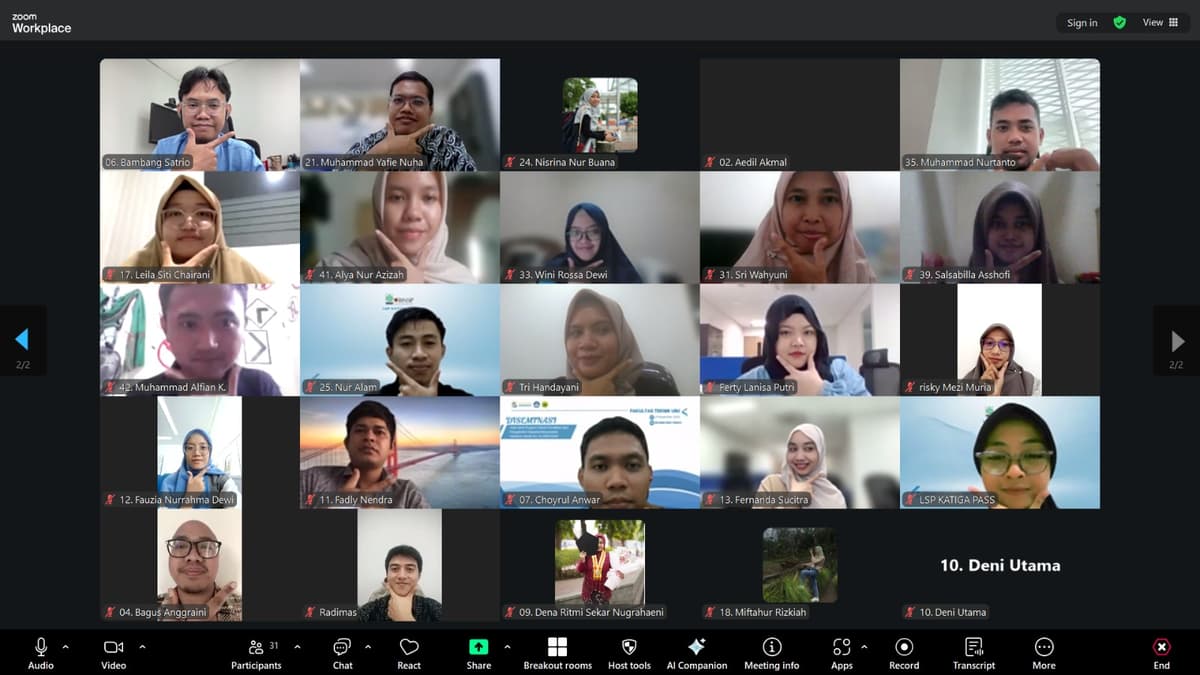
Task: Go to next gallery page arrow
Action: (x=1177, y=341)
